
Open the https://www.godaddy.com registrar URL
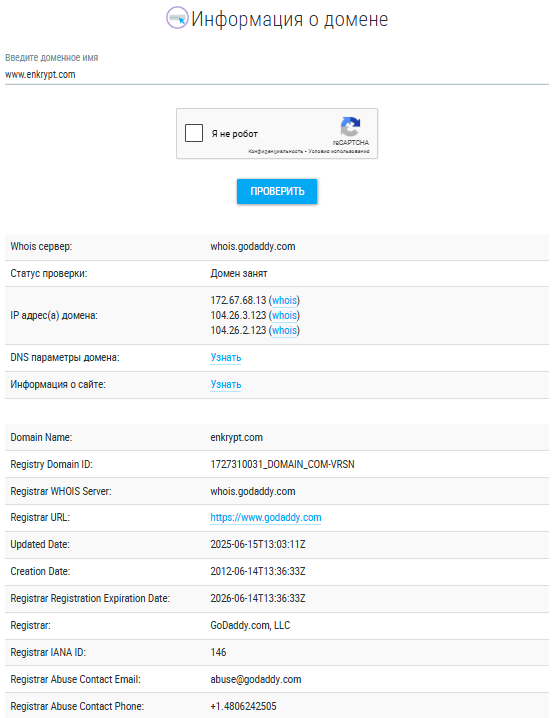pyautogui.click(x=266, y=517)
